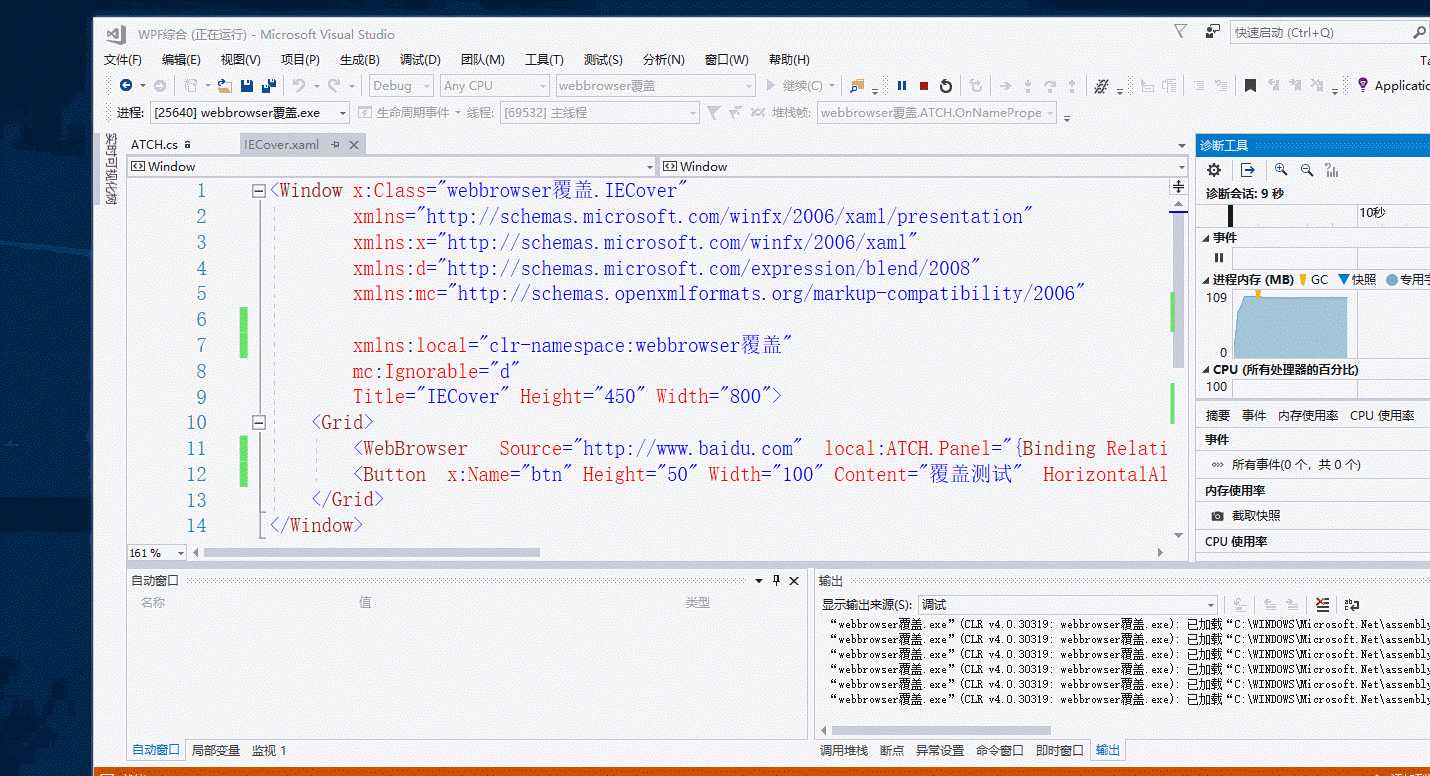Pin the IECover.xaml tab

(336, 145)
